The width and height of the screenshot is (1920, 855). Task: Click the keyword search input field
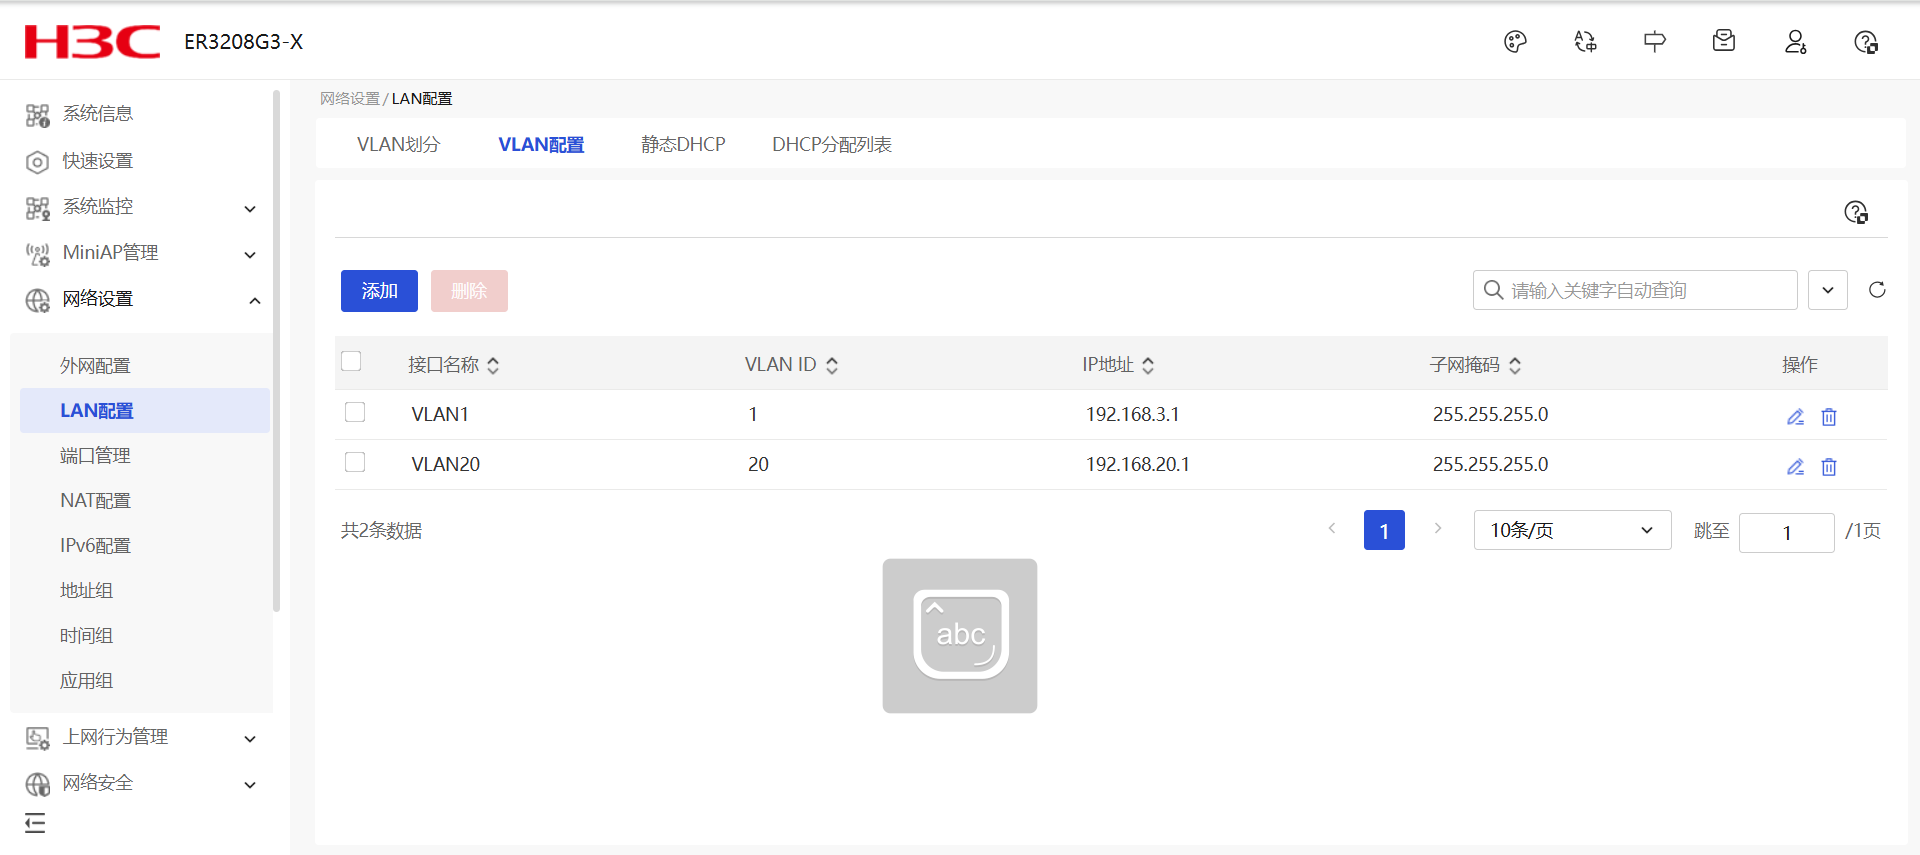1645,290
